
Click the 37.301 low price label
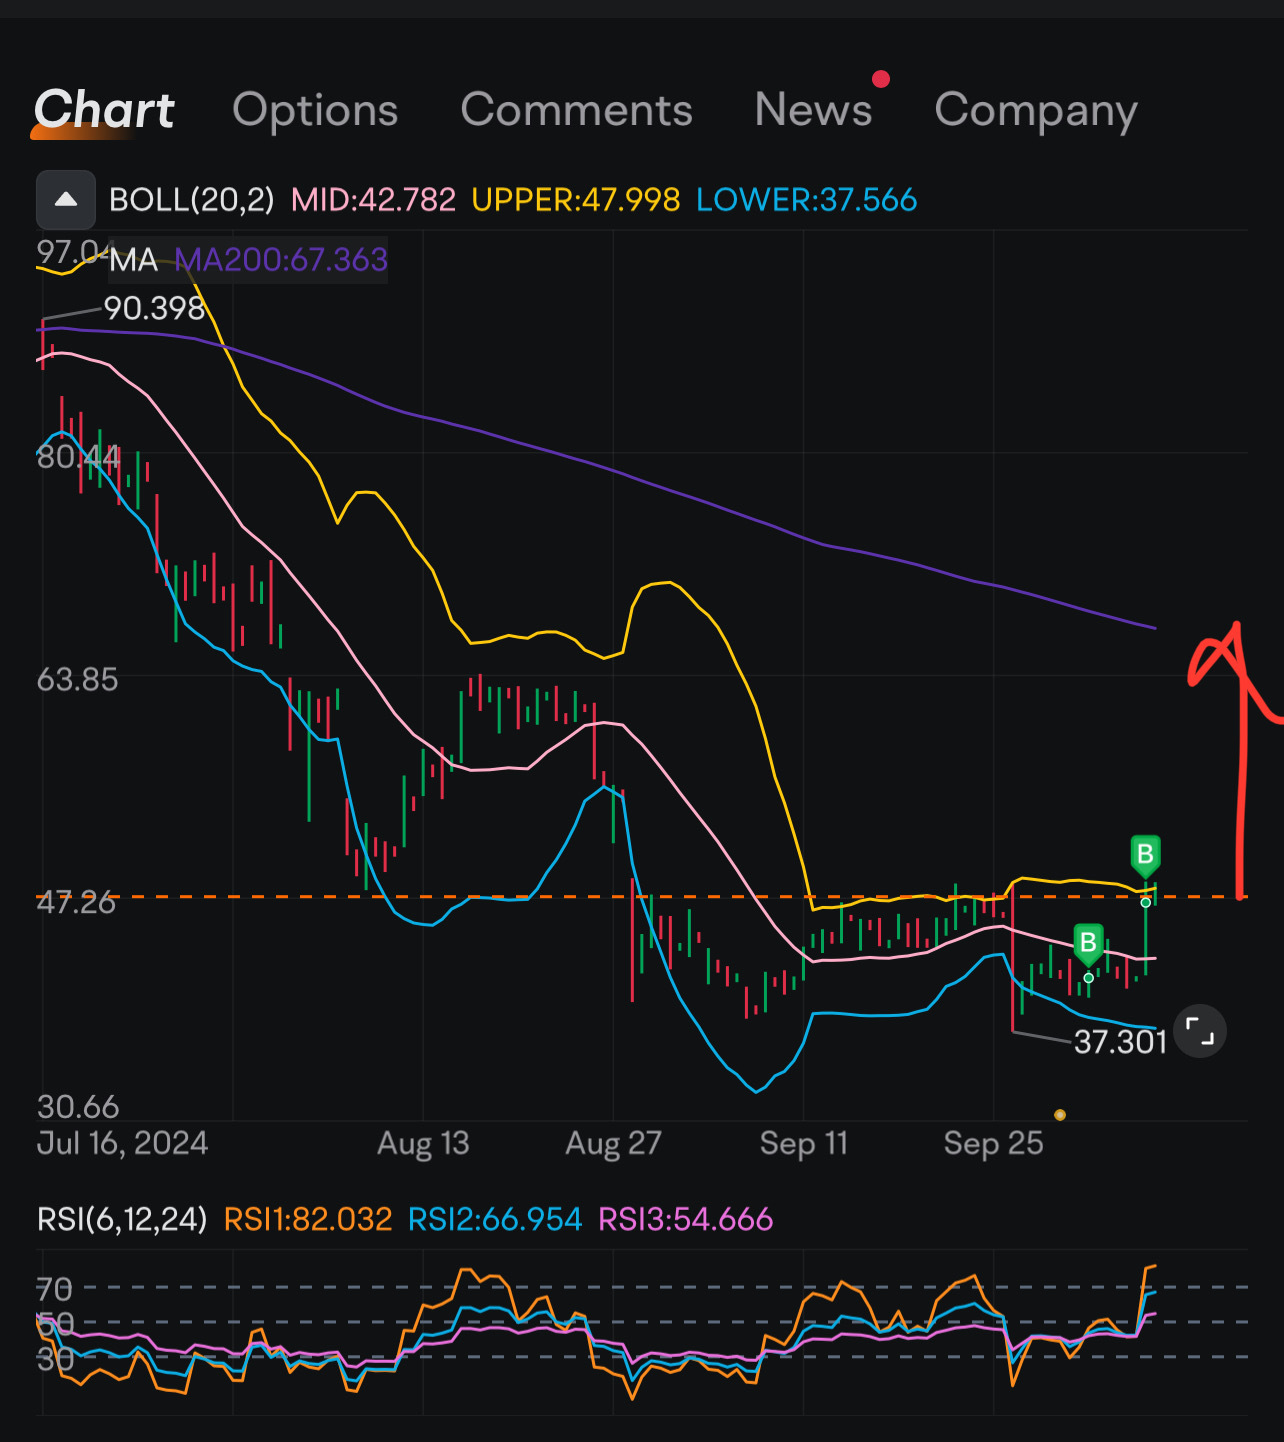(1120, 1042)
